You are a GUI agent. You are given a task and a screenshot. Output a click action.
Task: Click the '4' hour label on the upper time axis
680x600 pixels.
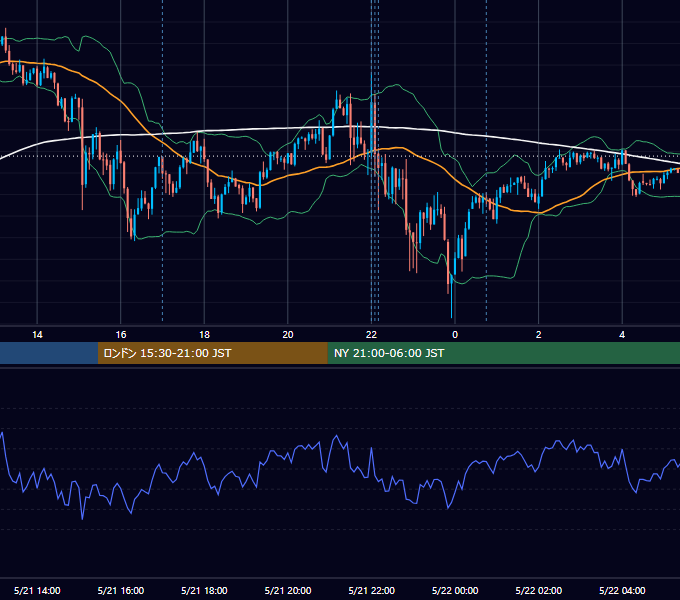tap(622, 335)
